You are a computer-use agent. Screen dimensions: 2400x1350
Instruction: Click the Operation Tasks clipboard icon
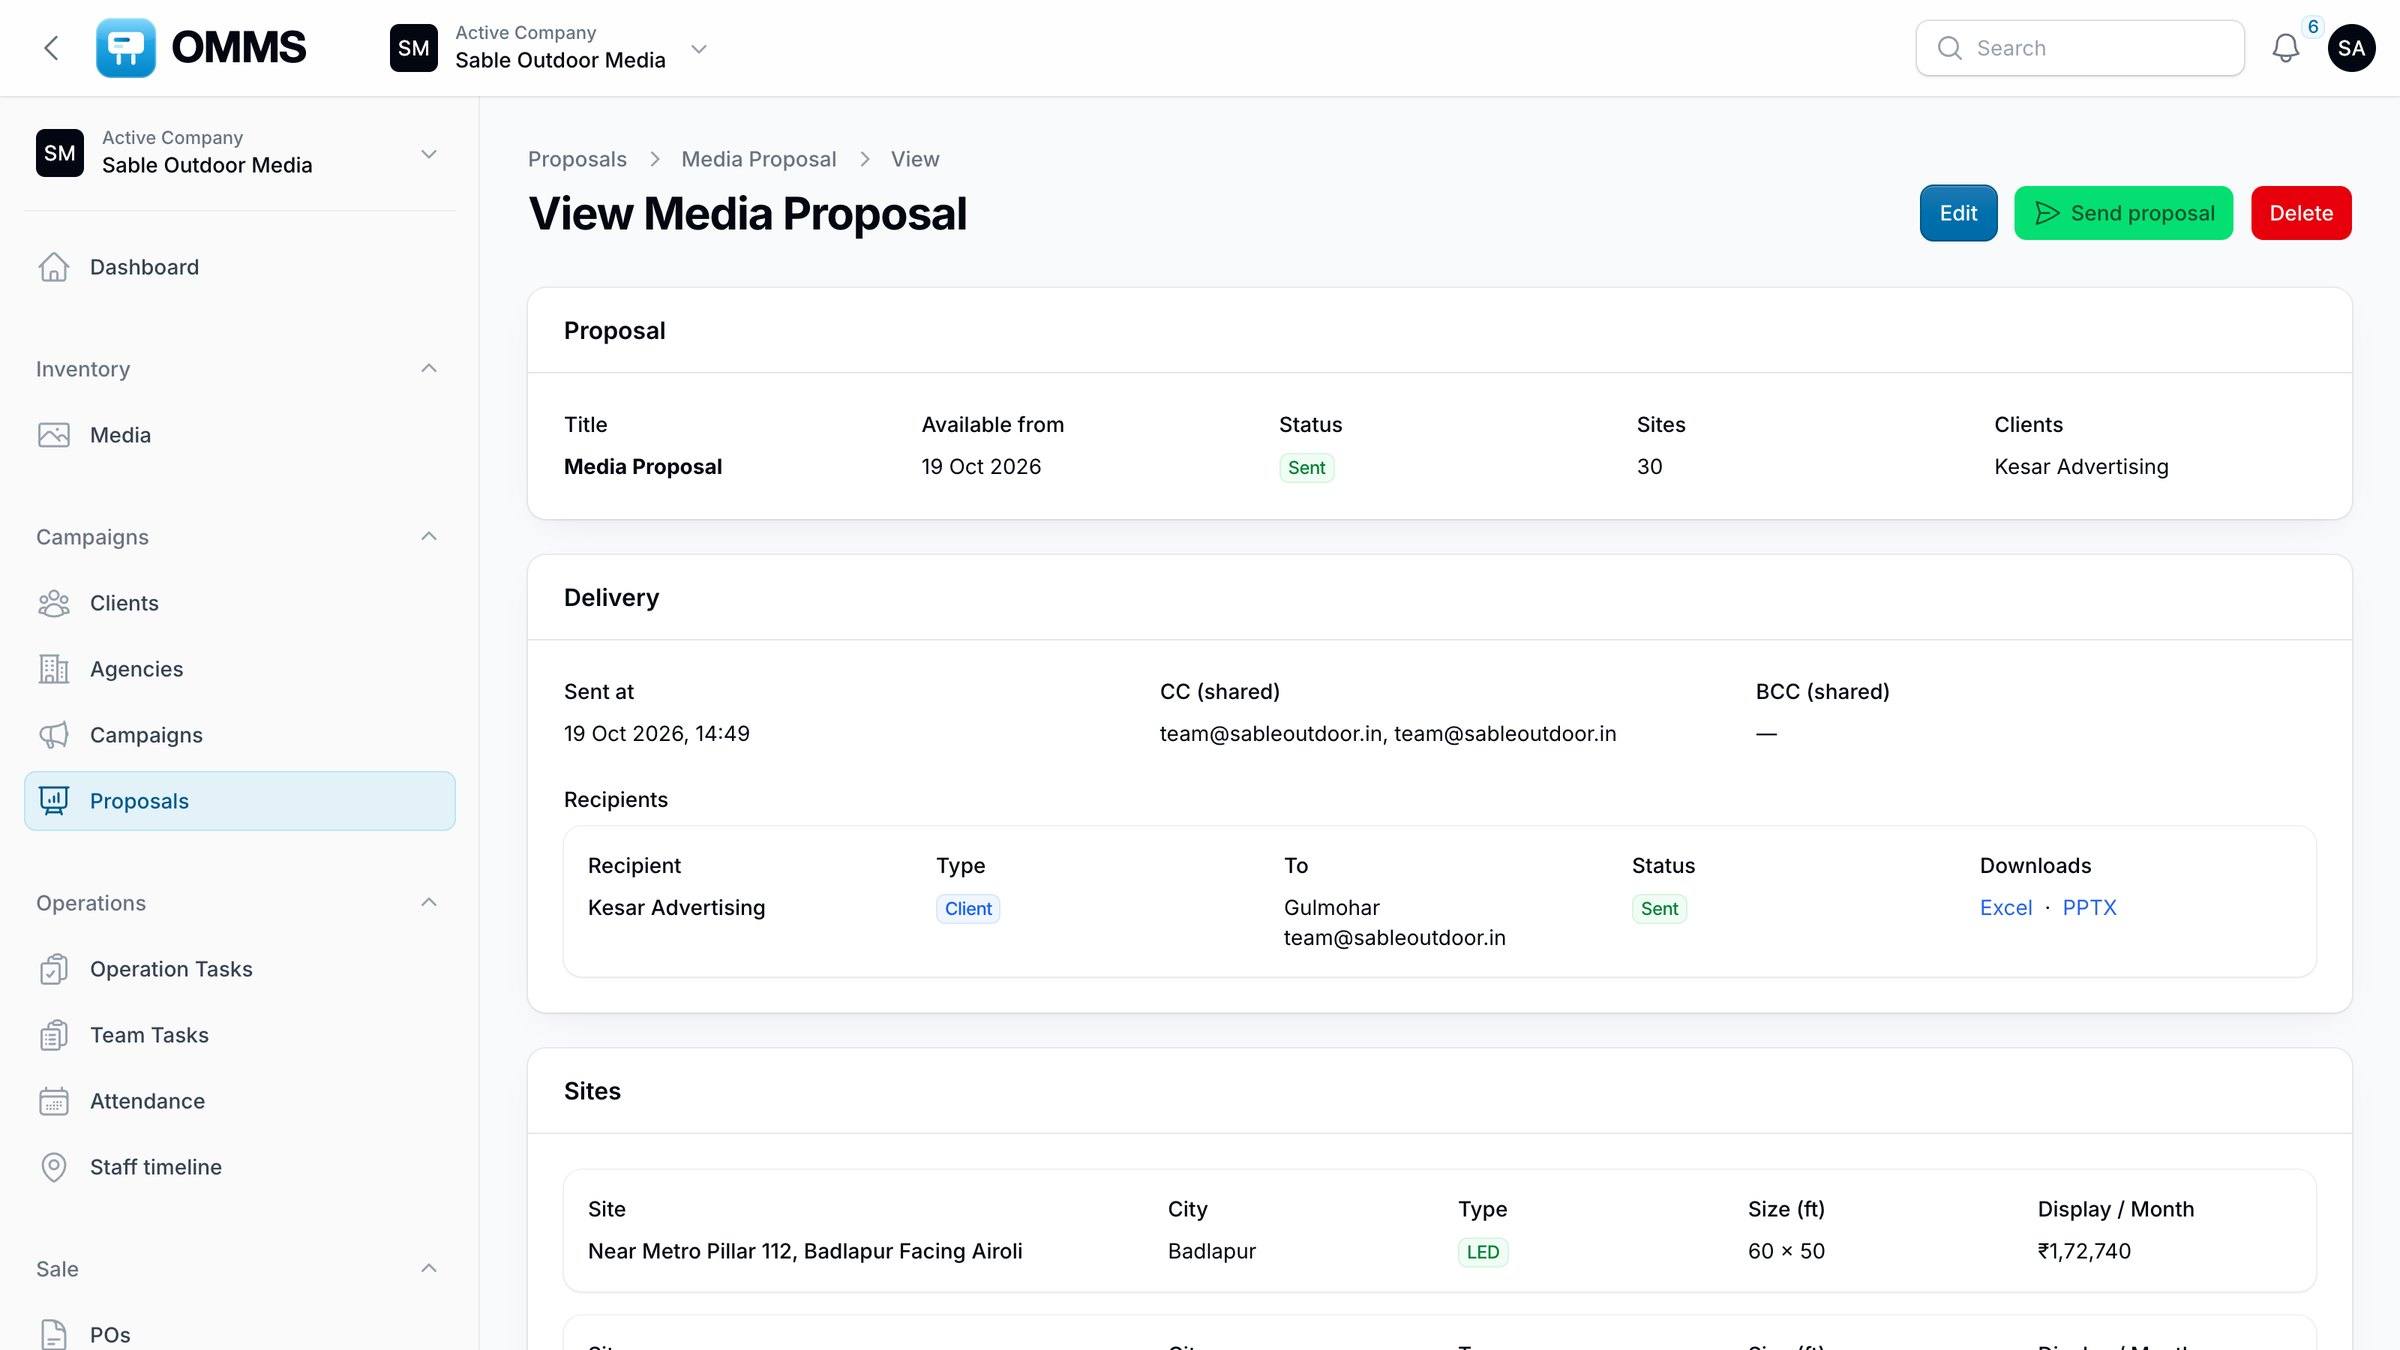(x=54, y=969)
